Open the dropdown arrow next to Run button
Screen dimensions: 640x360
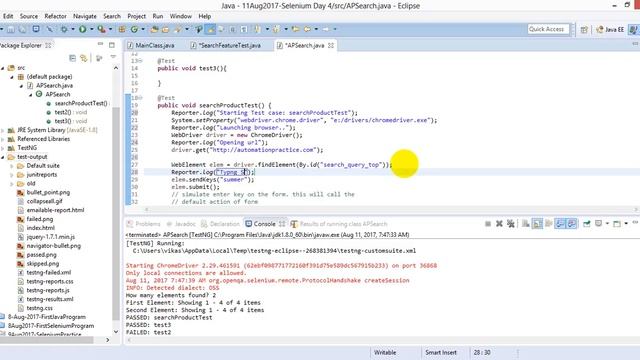pos(91,29)
